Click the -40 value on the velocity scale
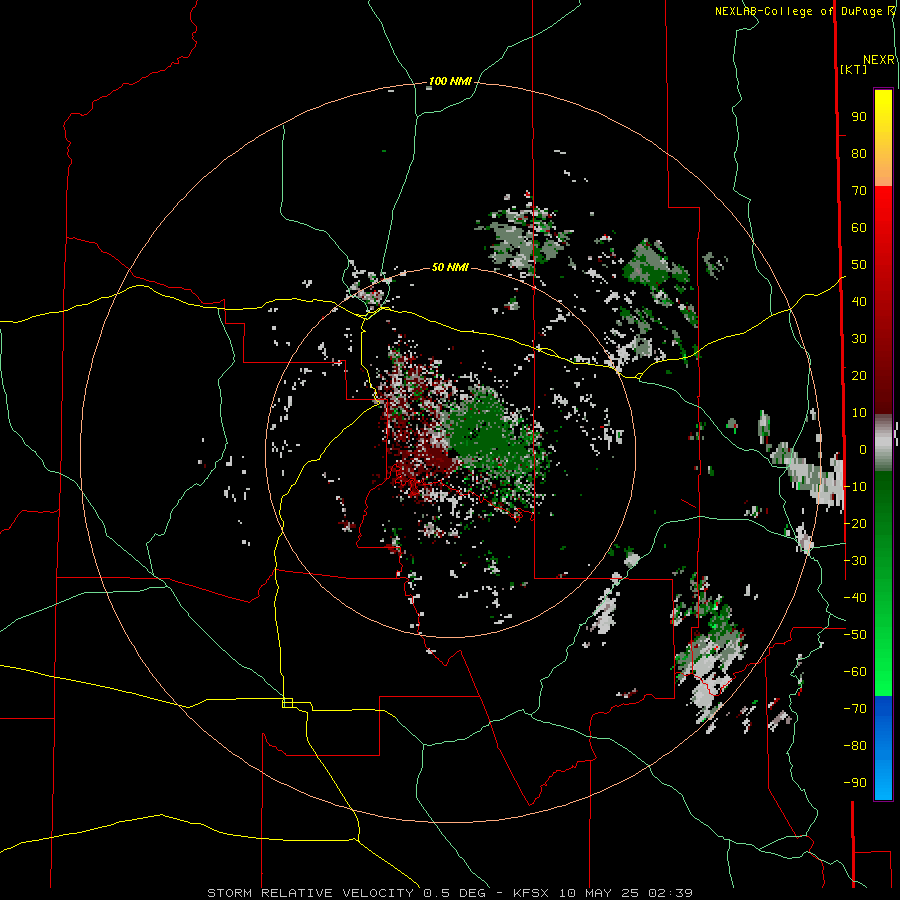Viewport: 900px width, 900px height. click(855, 598)
